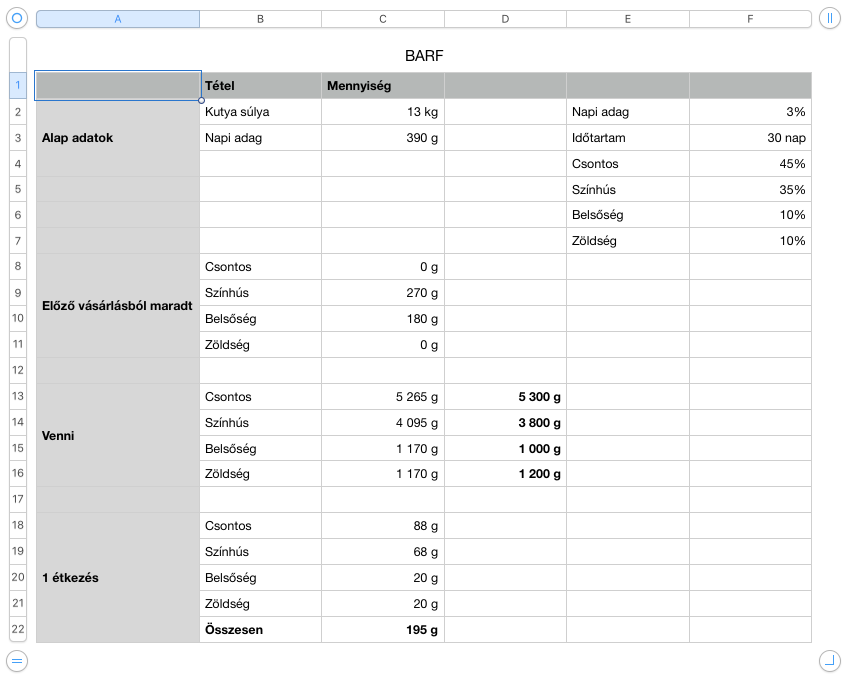Click the Összesen total label cell
Image resolution: width=848 pixels, height=680 pixels.
(x=261, y=630)
